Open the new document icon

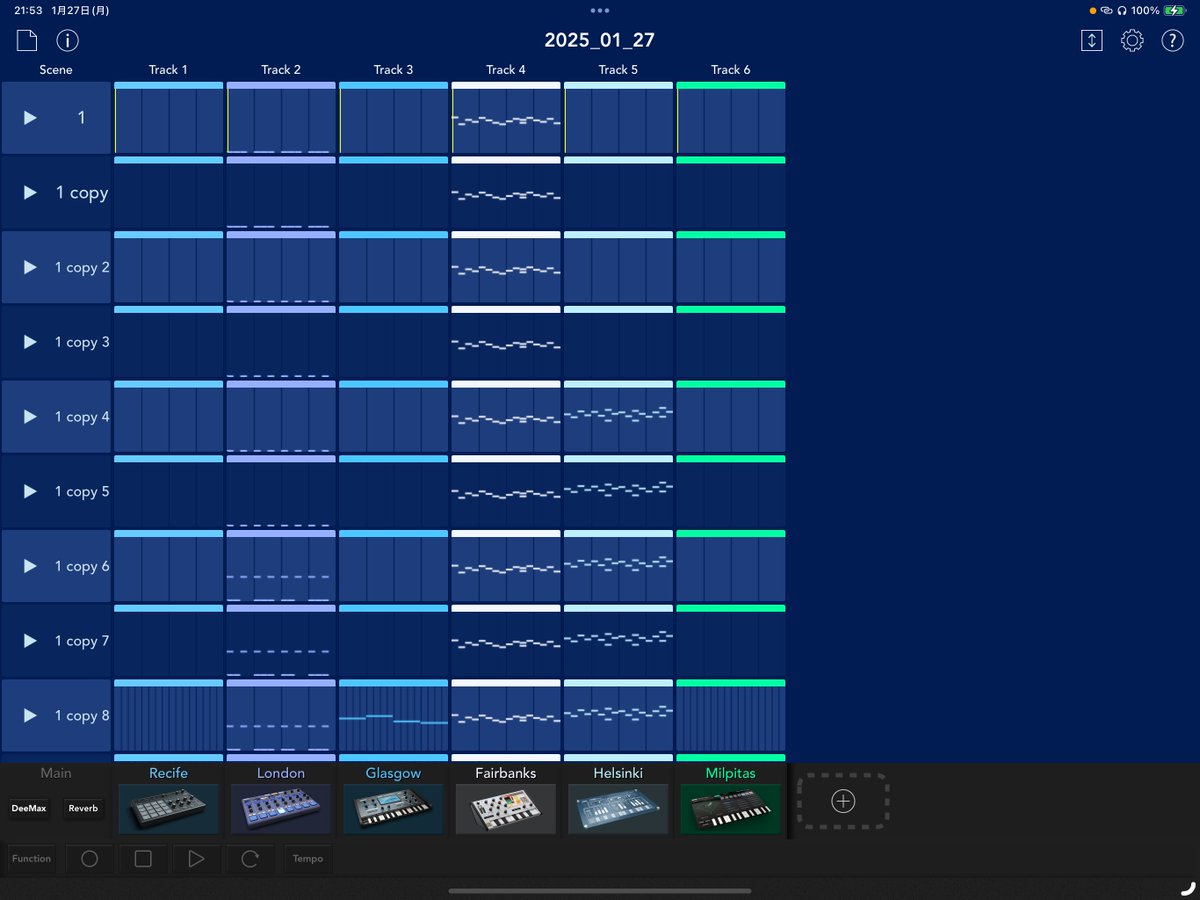26,41
